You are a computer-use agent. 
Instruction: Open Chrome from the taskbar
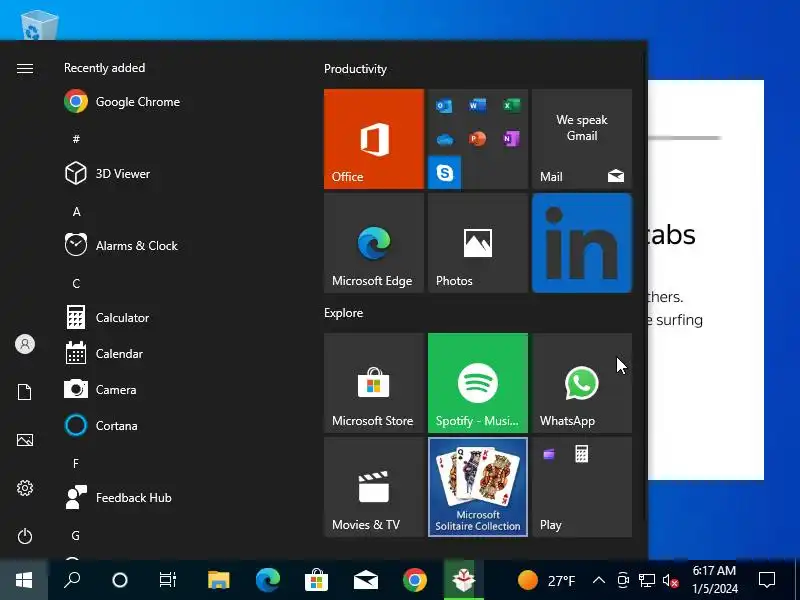pos(415,580)
